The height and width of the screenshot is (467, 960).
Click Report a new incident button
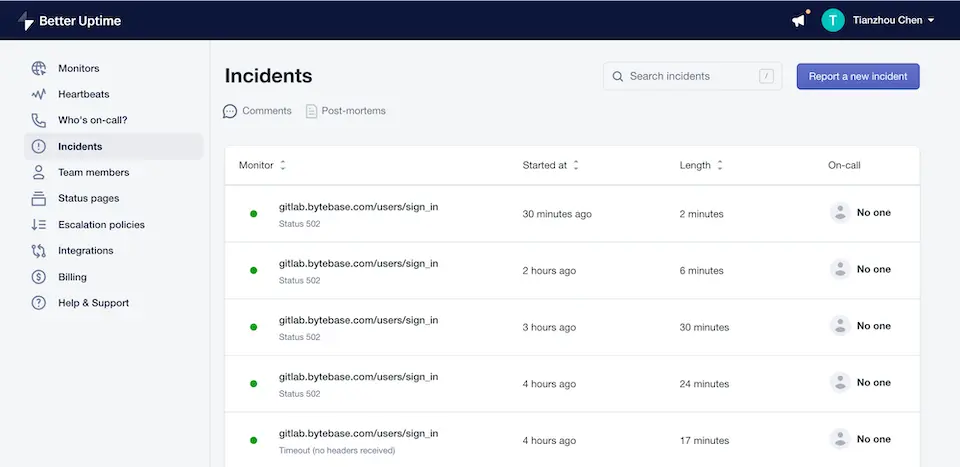coord(858,77)
